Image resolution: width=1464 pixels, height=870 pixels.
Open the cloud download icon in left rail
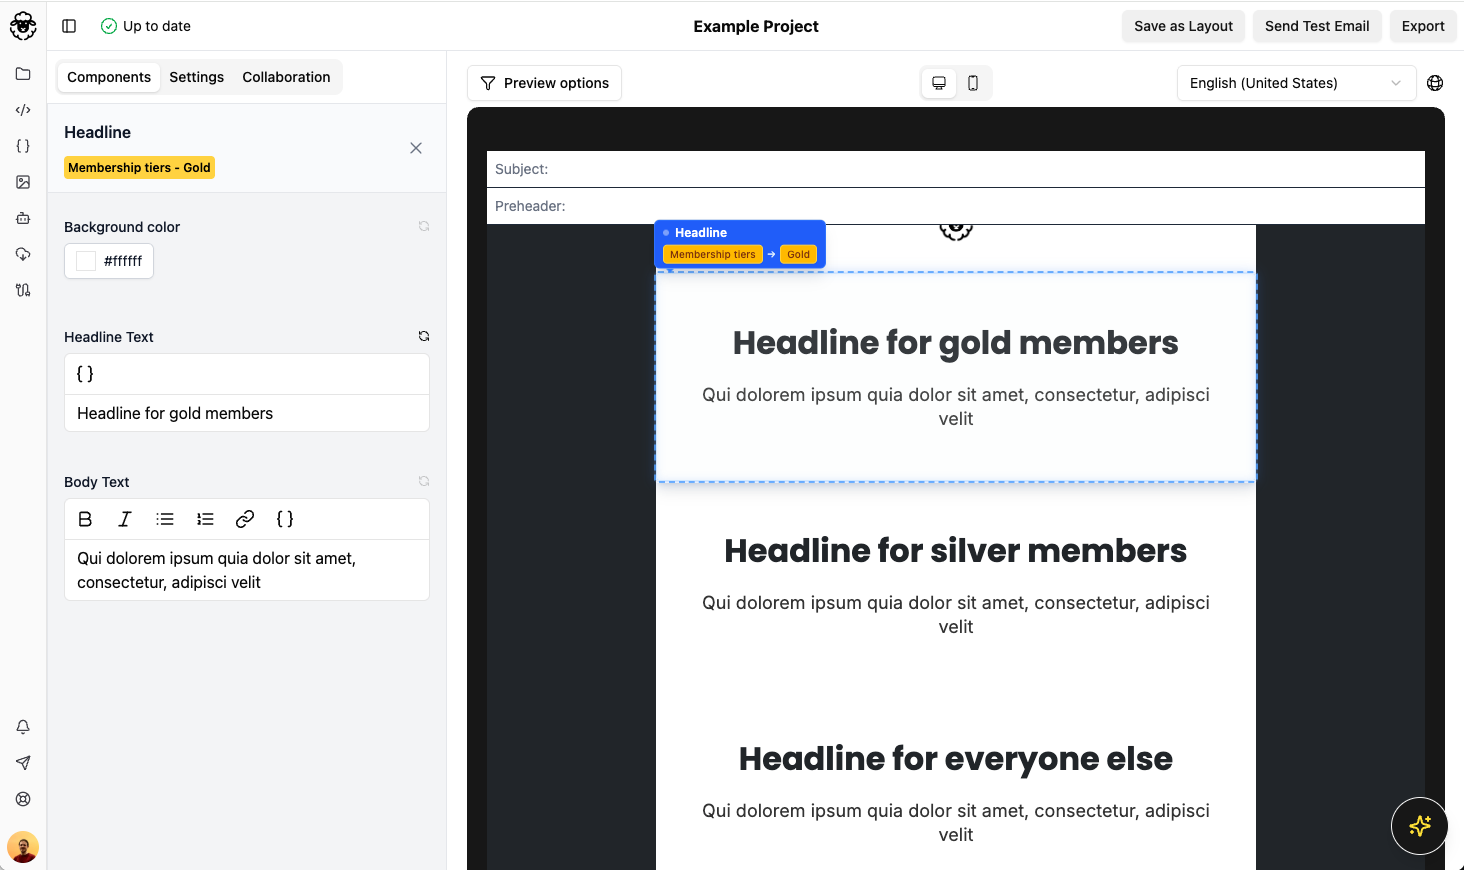pos(23,254)
